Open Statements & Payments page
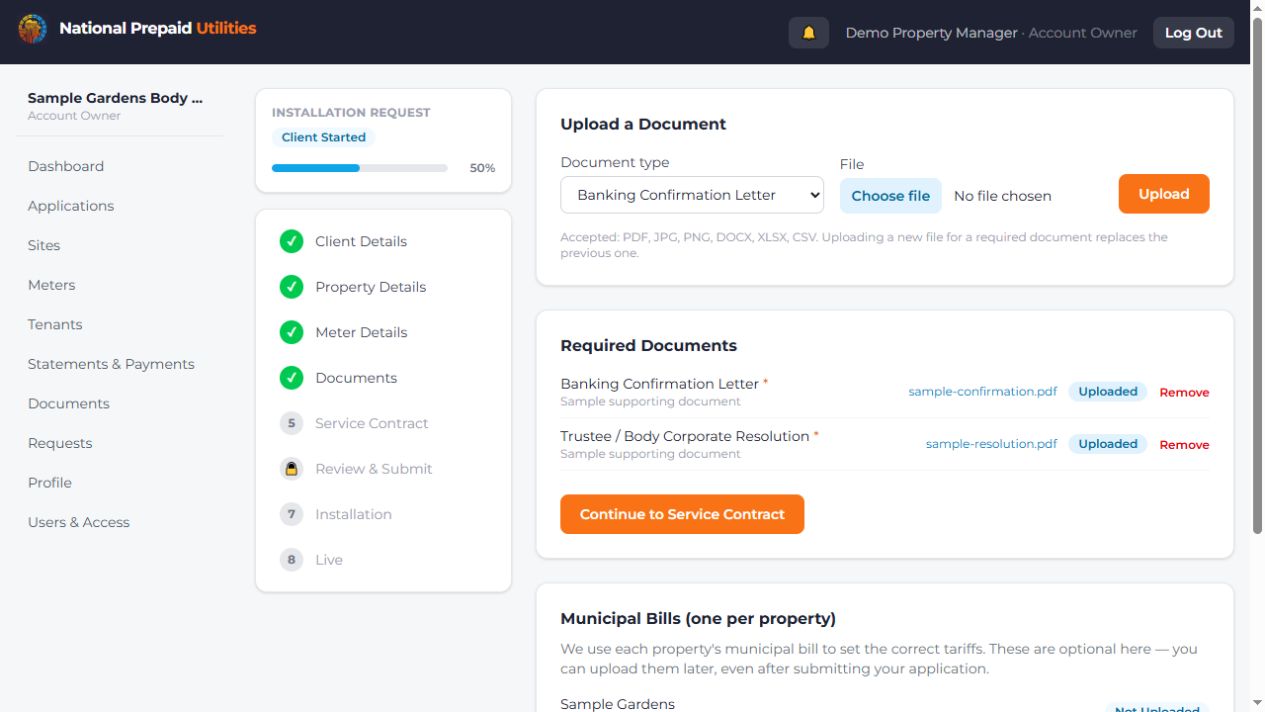1265x712 pixels. [x=111, y=364]
